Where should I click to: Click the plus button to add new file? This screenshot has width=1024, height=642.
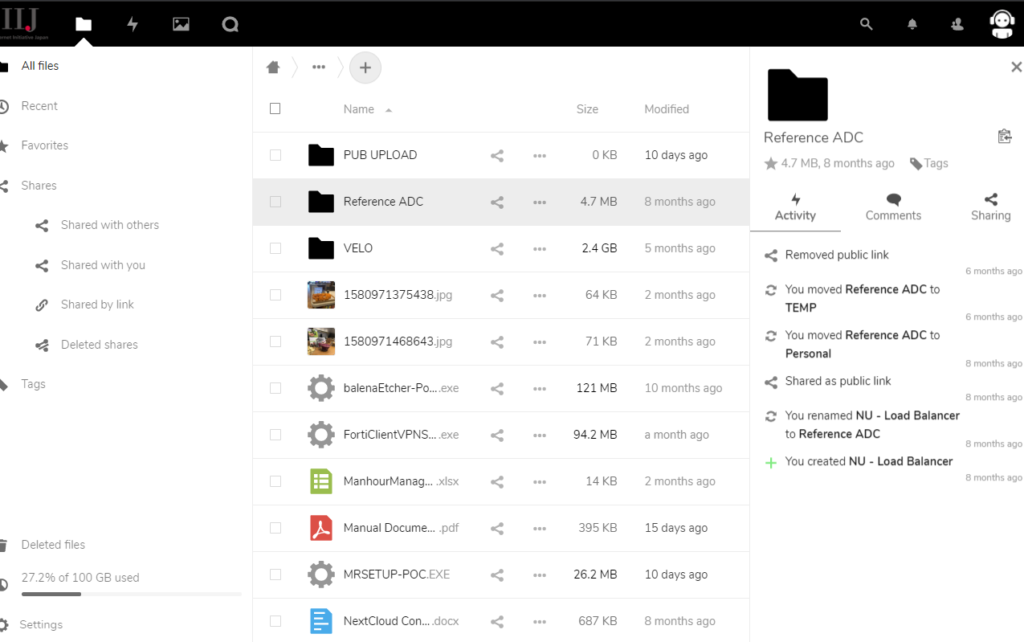tap(365, 67)
